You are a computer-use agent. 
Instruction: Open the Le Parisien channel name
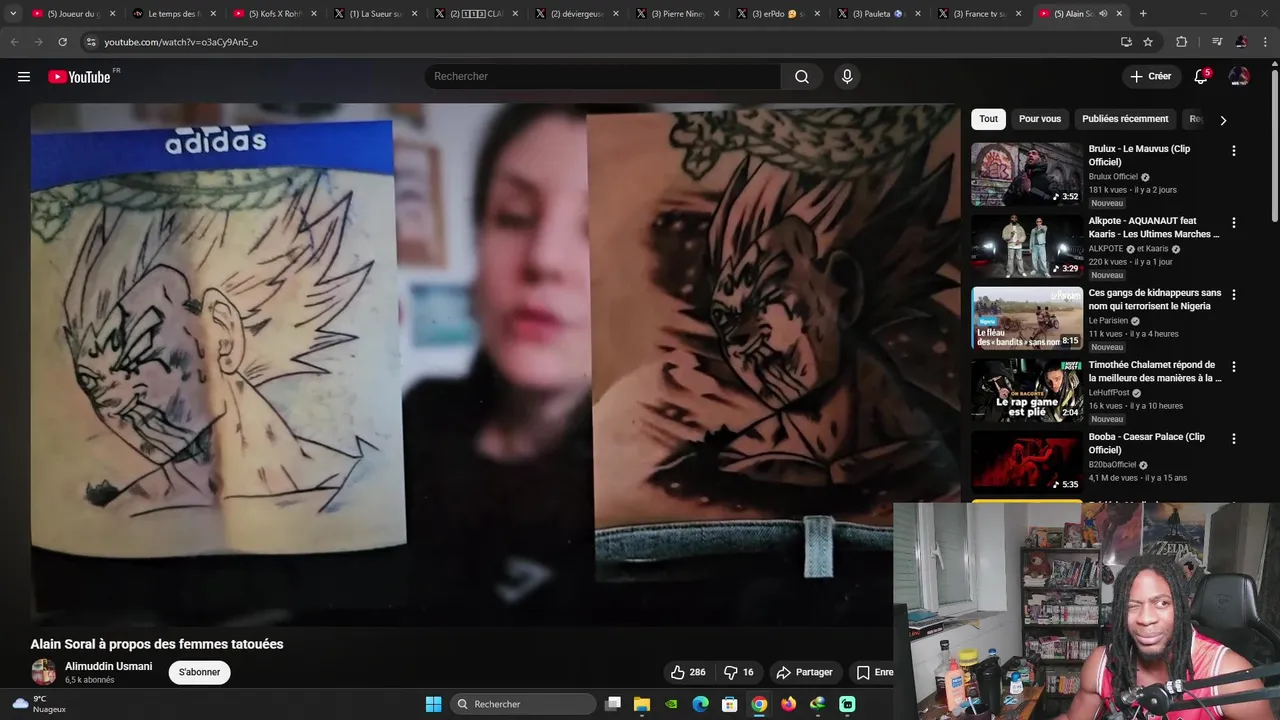point(1109,321)
